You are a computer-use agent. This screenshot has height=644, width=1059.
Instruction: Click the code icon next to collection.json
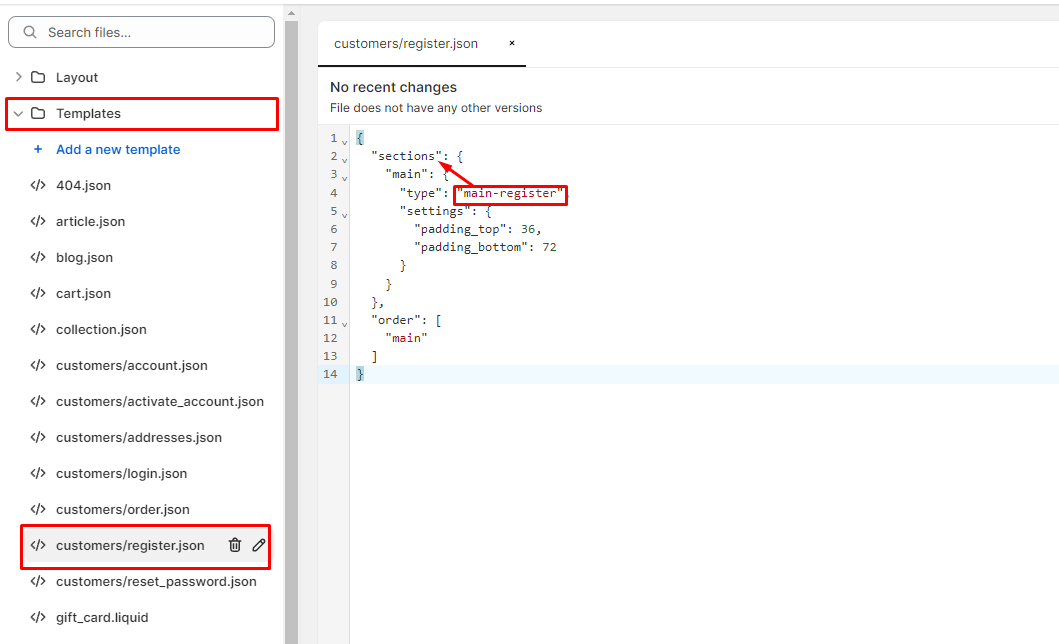click(x=38, y=329)
